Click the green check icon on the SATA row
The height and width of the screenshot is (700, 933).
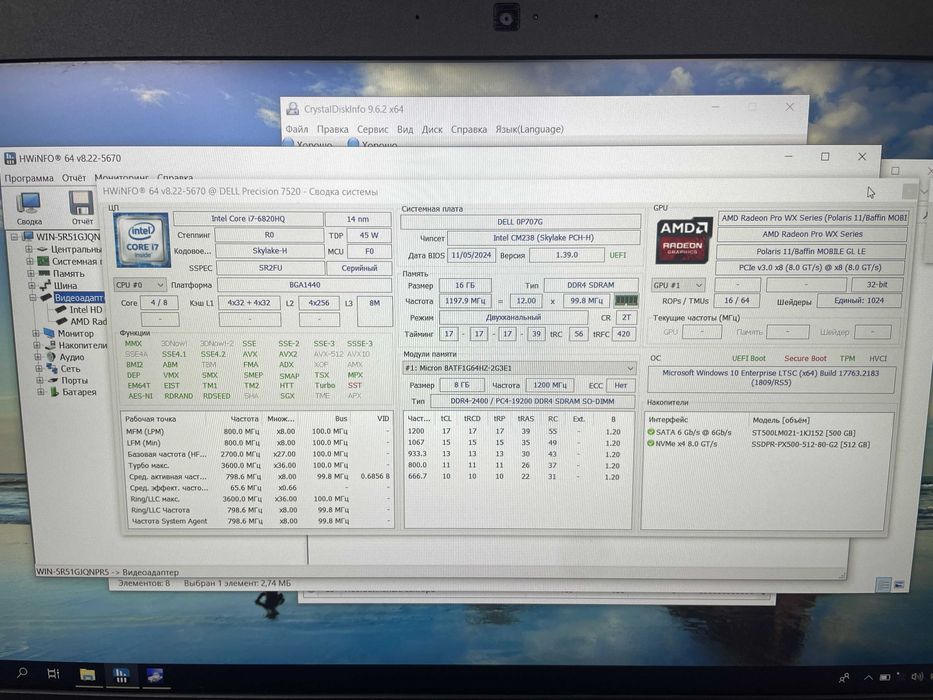coord(651,432)
